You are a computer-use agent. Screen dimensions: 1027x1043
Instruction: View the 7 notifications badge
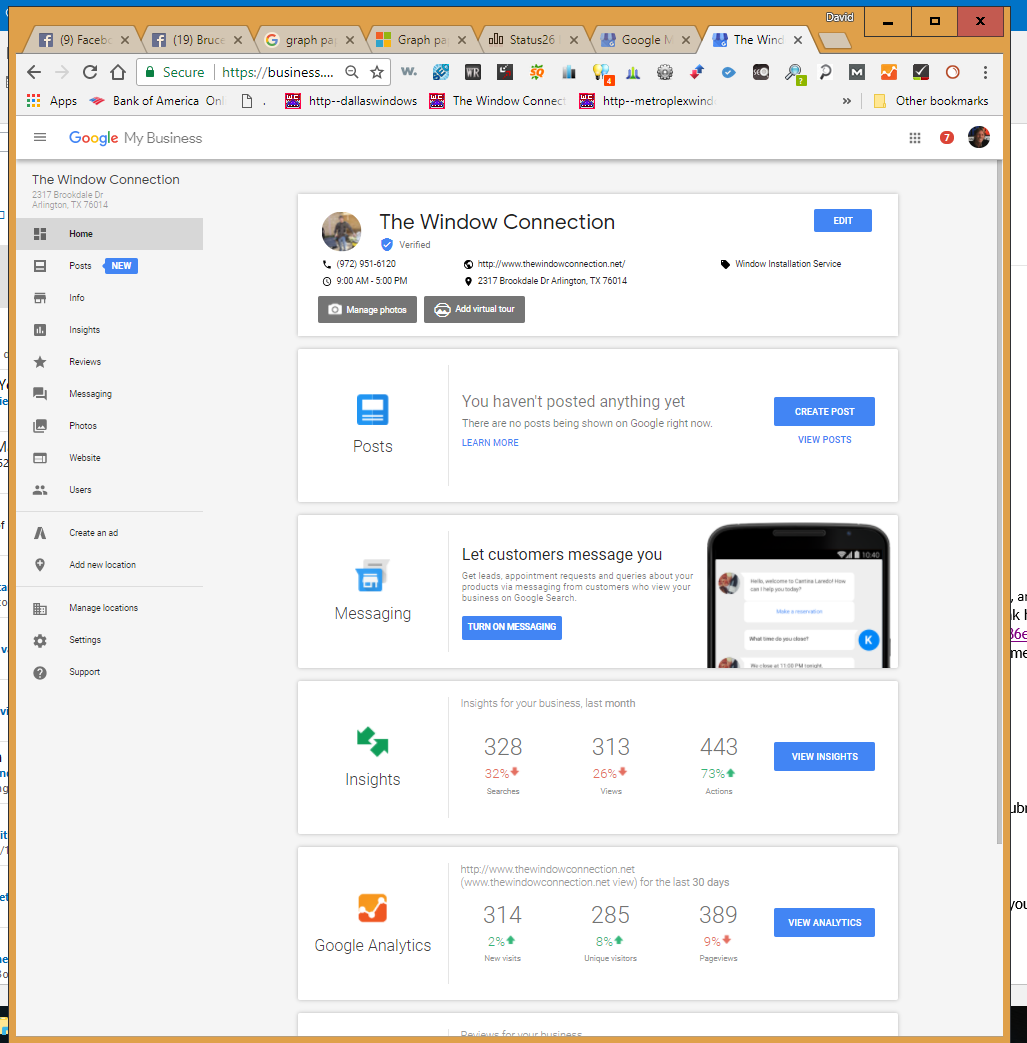coord(947,138)
